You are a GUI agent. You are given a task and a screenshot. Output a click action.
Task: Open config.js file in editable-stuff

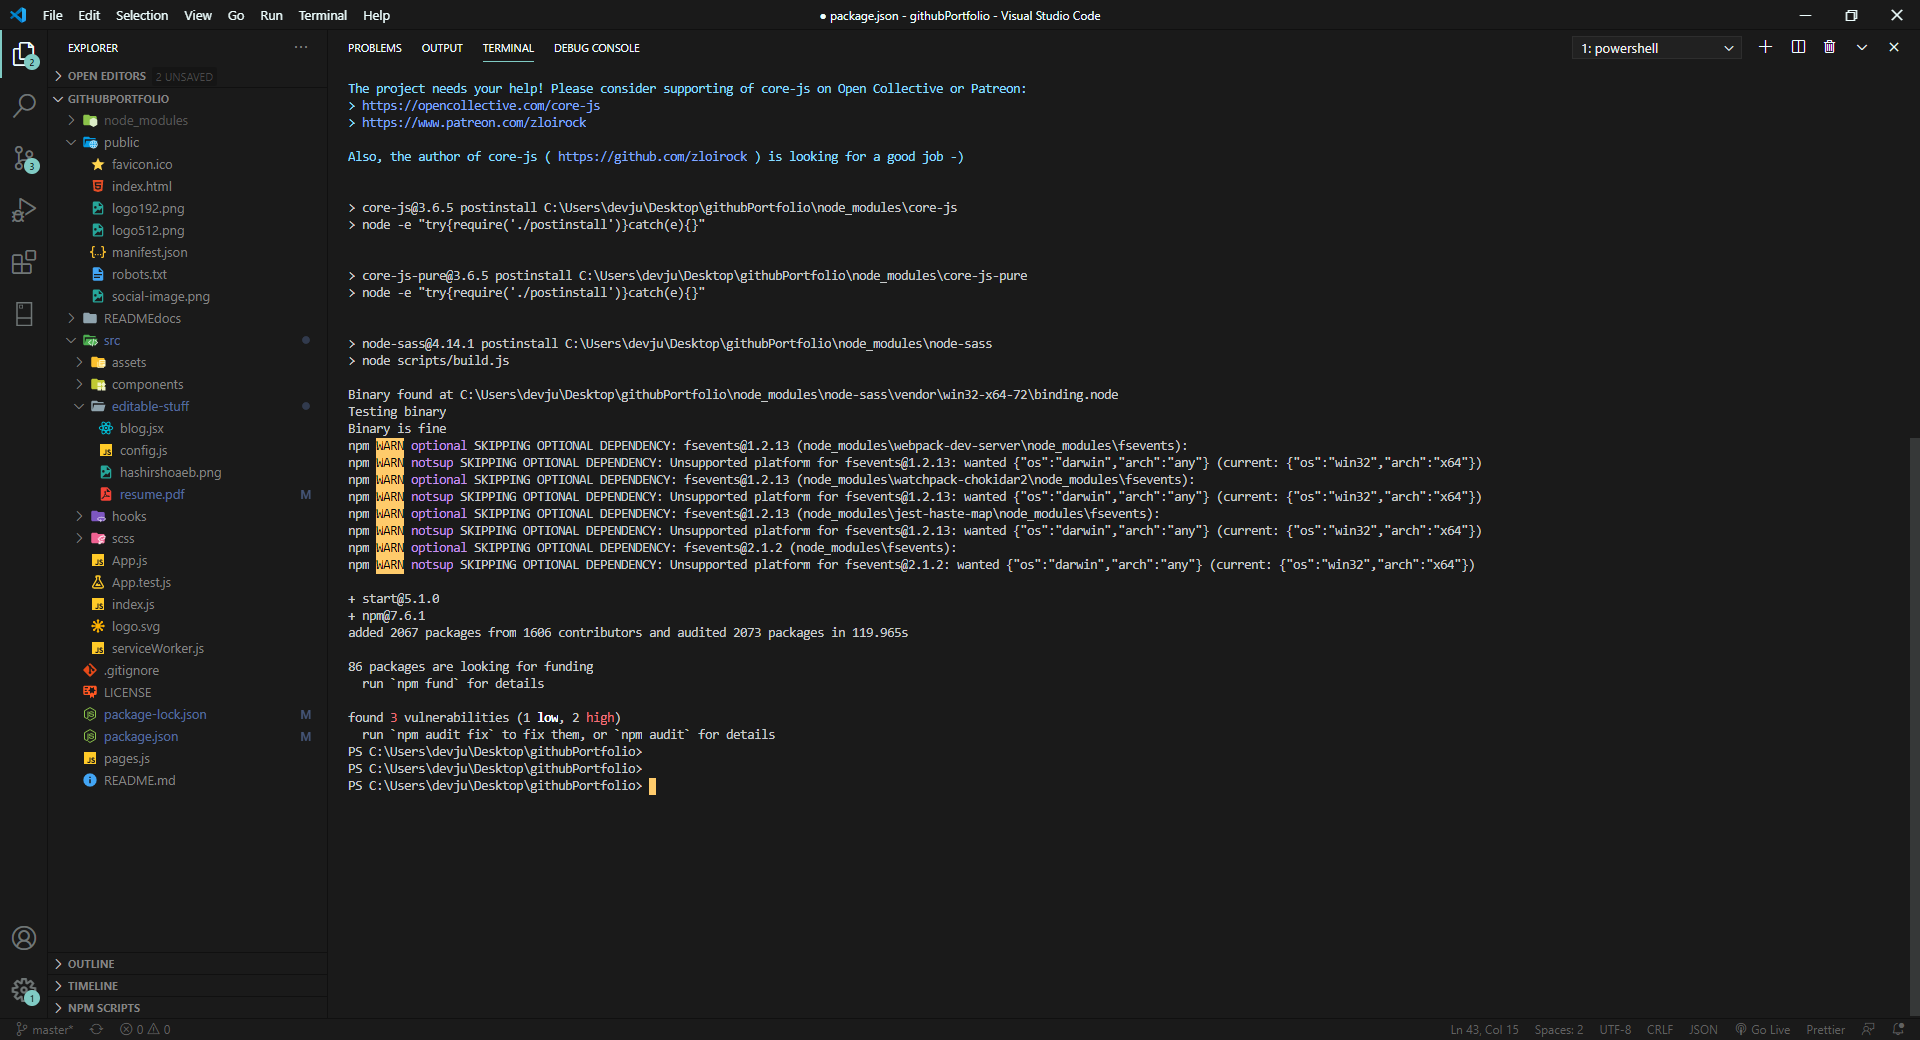pos(188,450)
